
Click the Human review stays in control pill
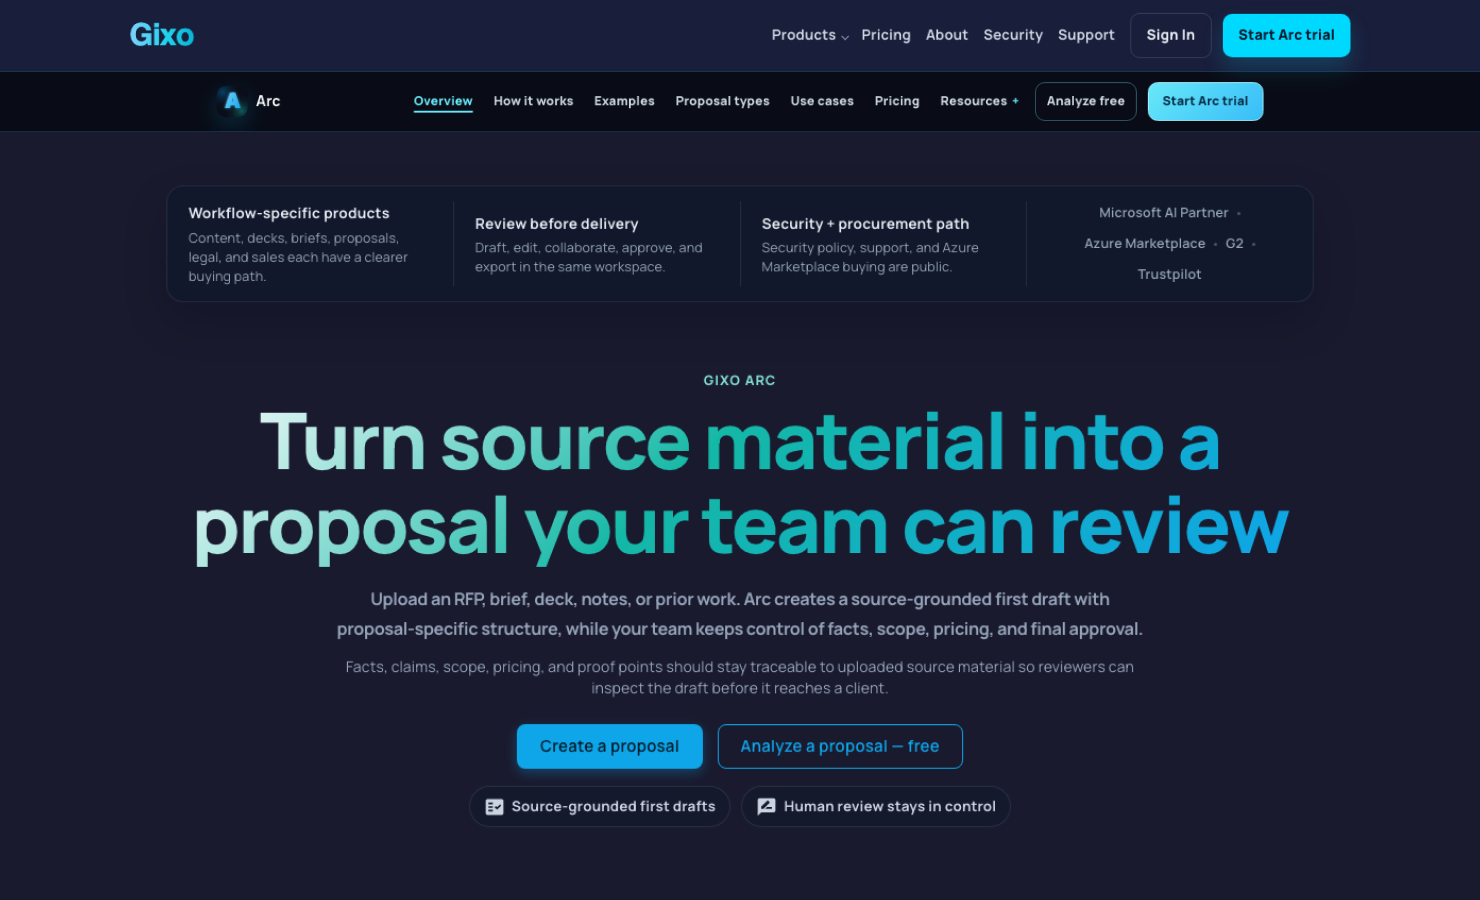[x=876, y=806]
